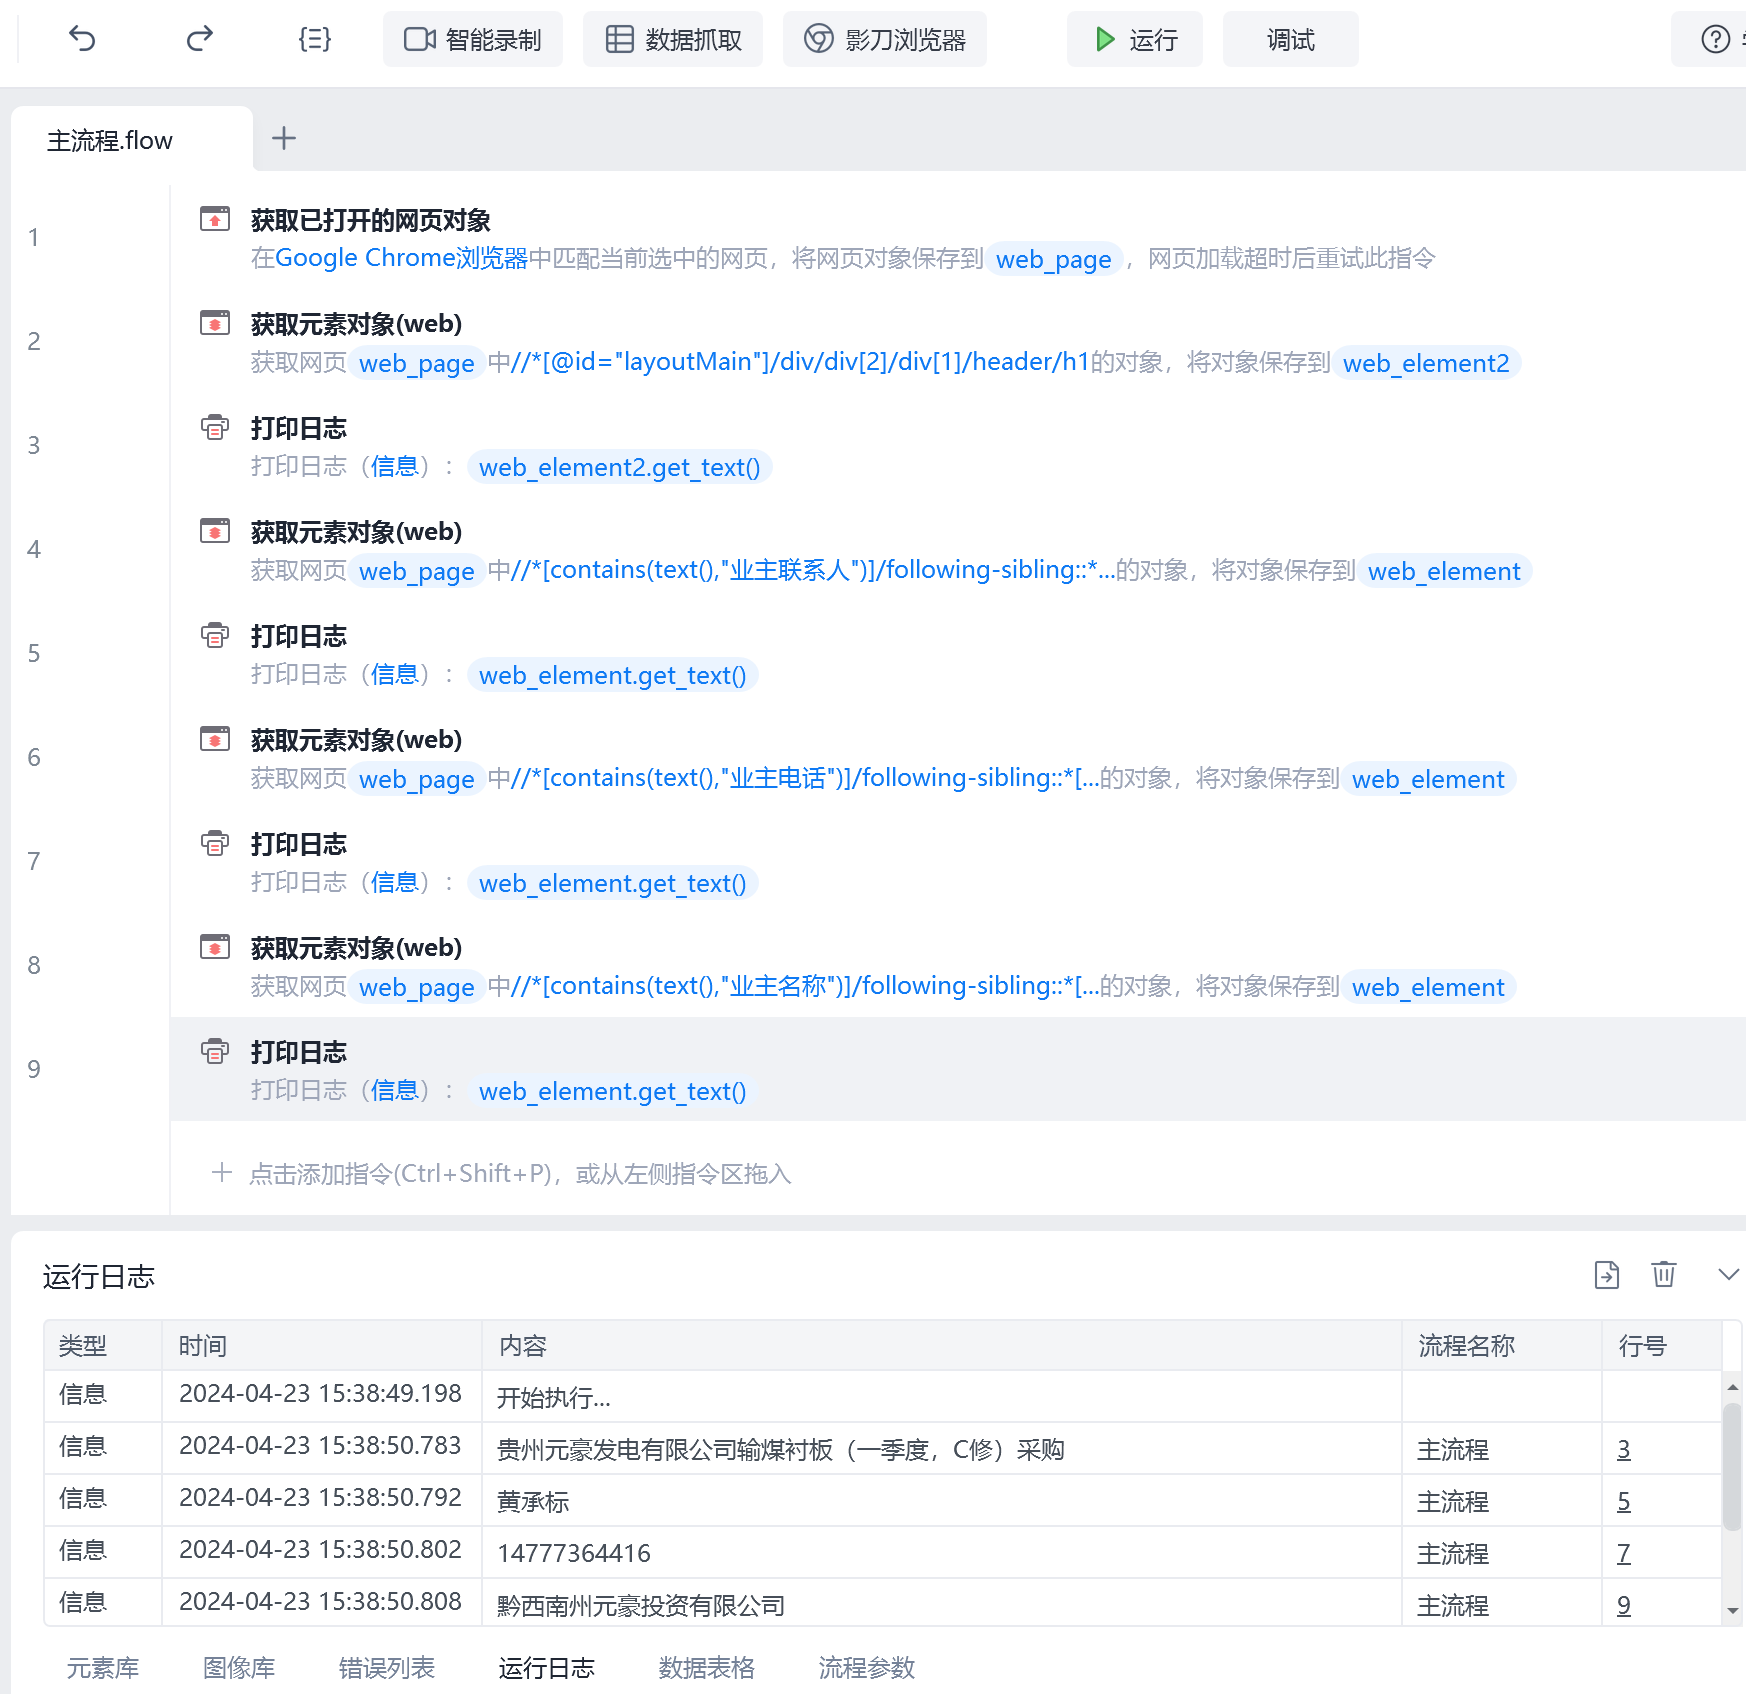
Task: Switch to the 数据表格 tab
Action: point(706,1667)
